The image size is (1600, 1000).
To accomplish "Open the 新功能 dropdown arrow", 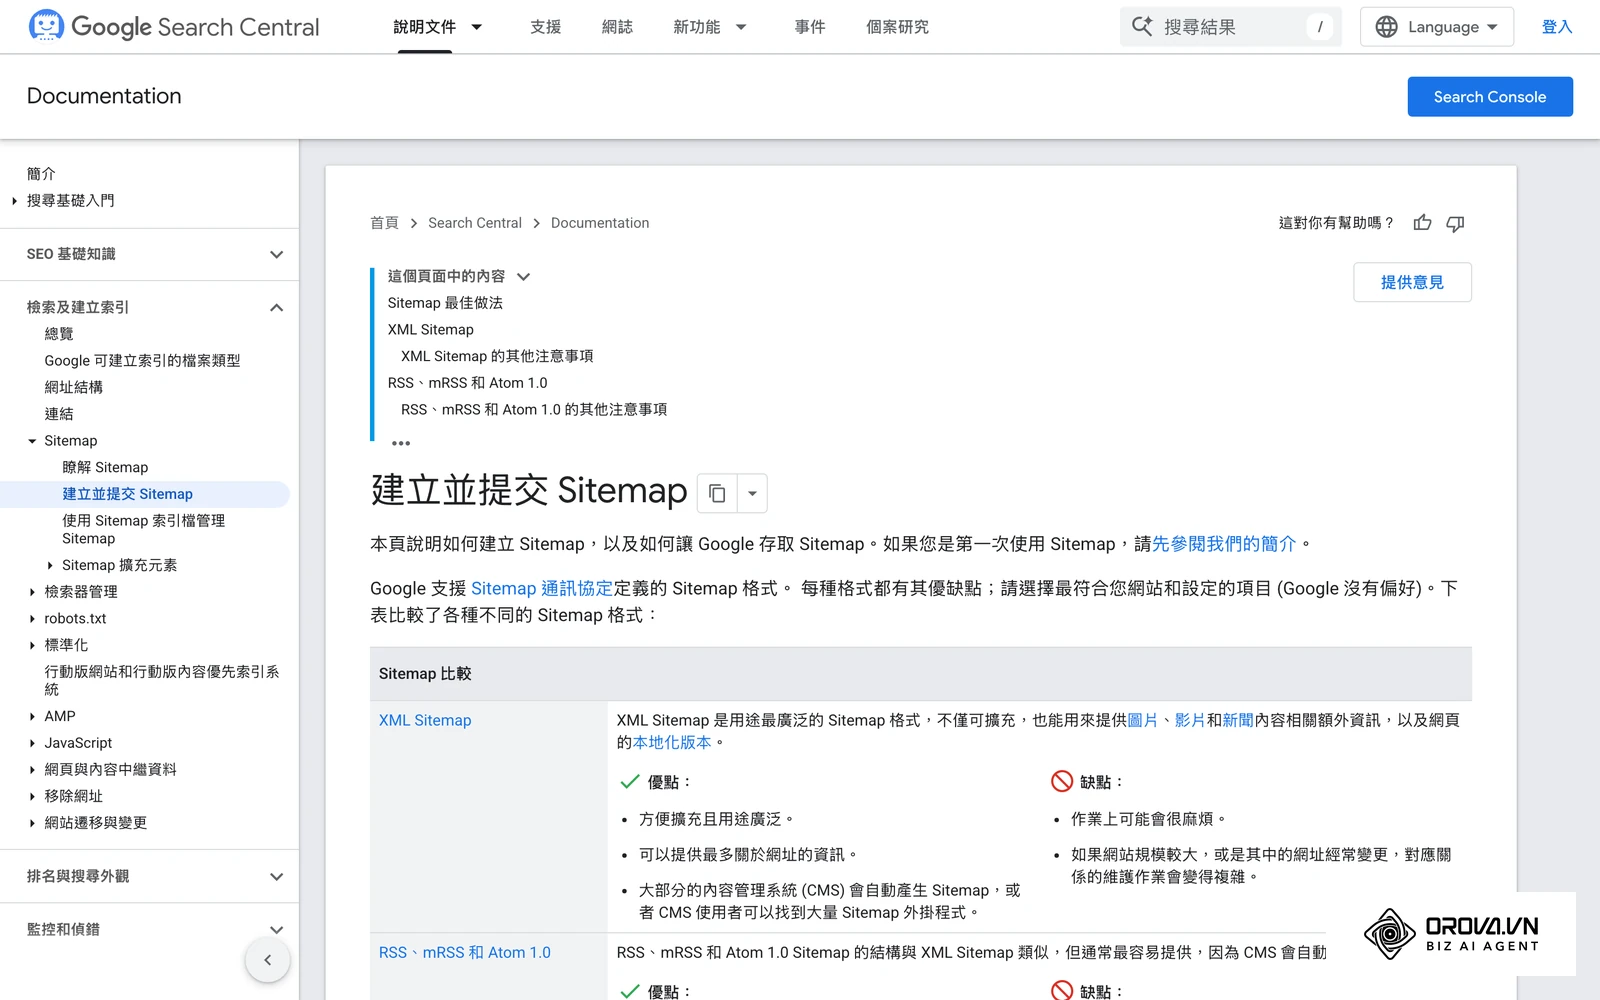I will tap(741, 27).
